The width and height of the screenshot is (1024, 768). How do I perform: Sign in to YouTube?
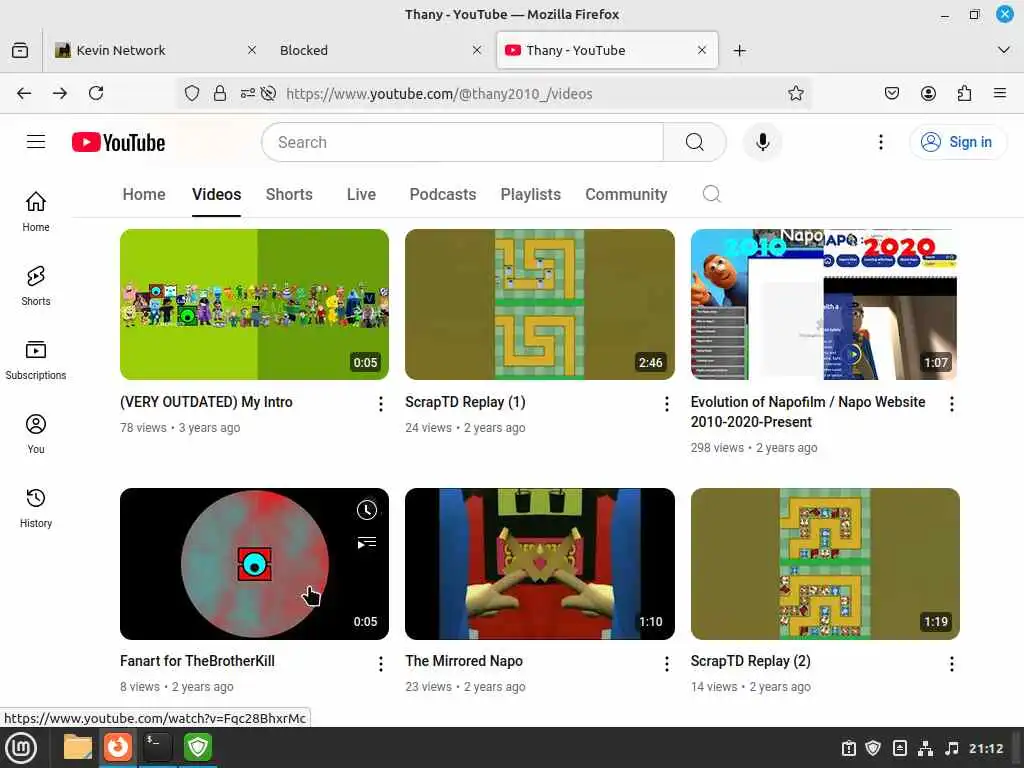click(x=958, y=142)
